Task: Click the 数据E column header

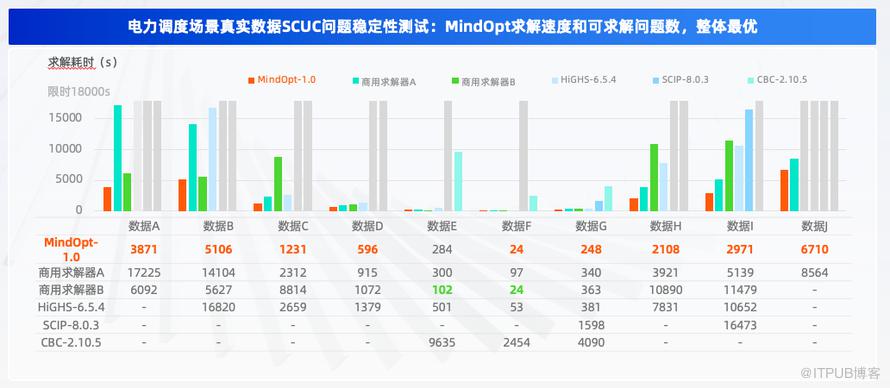Action: pos(442,226)
